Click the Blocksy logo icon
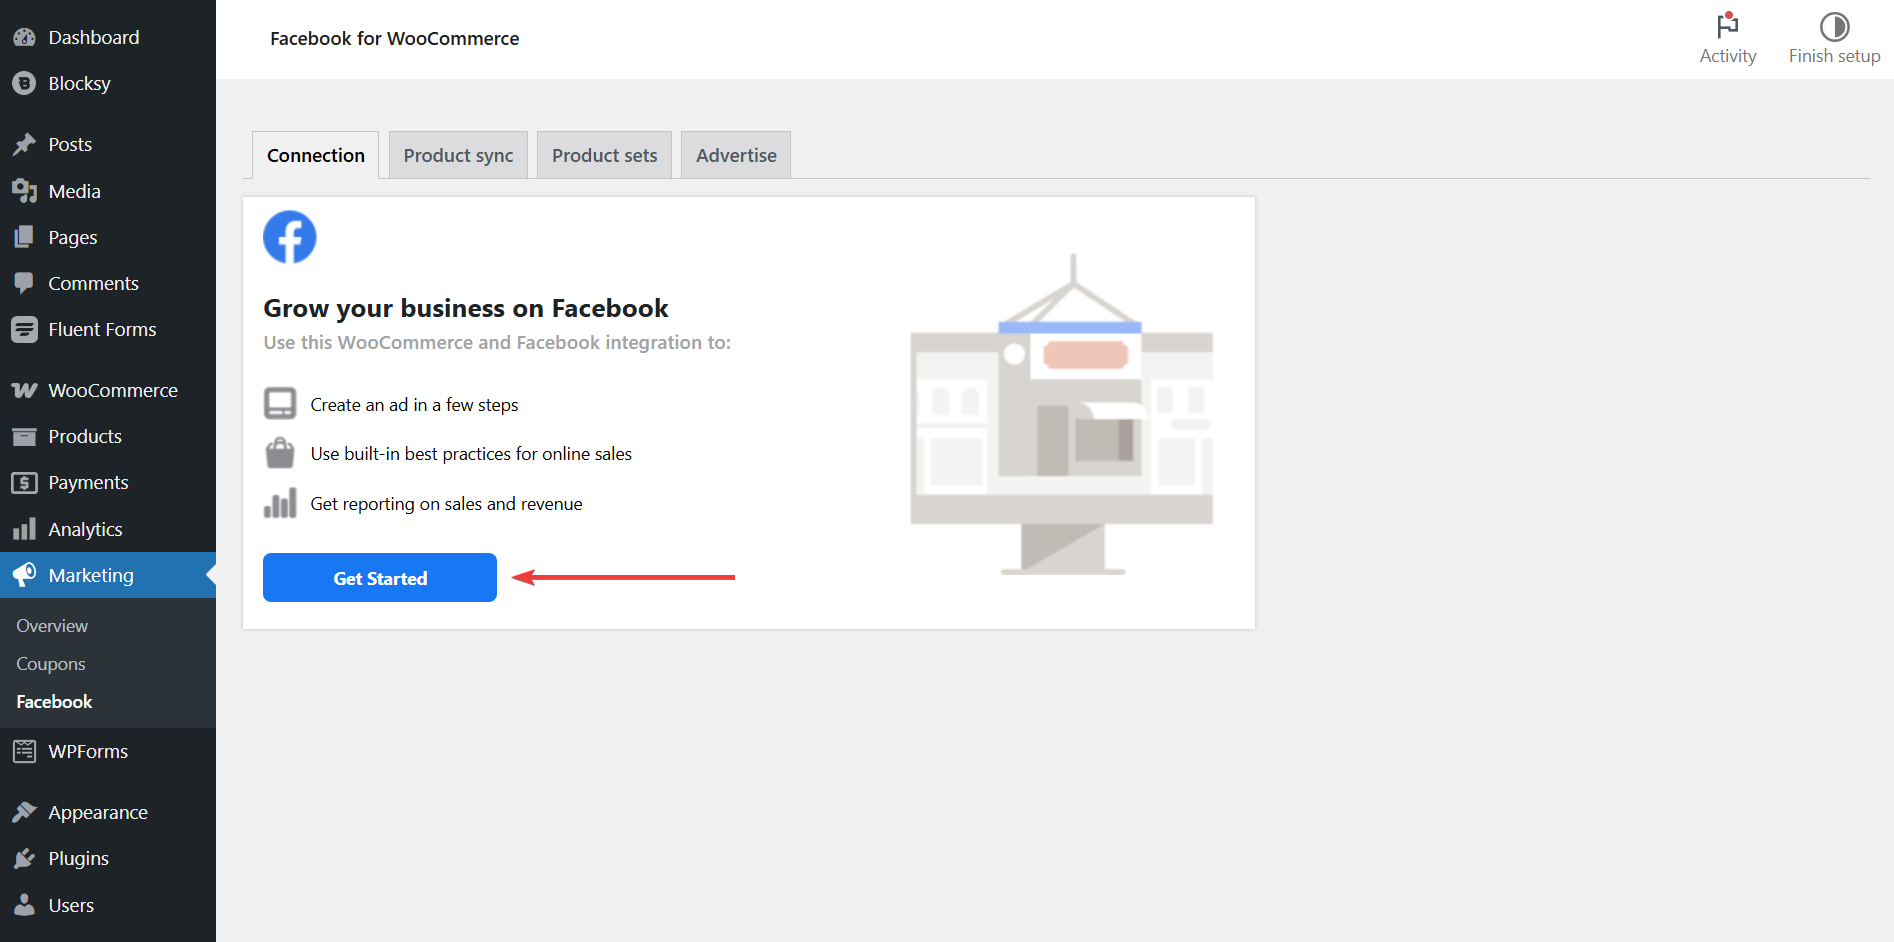1894x942 pixels. (24, 83)
